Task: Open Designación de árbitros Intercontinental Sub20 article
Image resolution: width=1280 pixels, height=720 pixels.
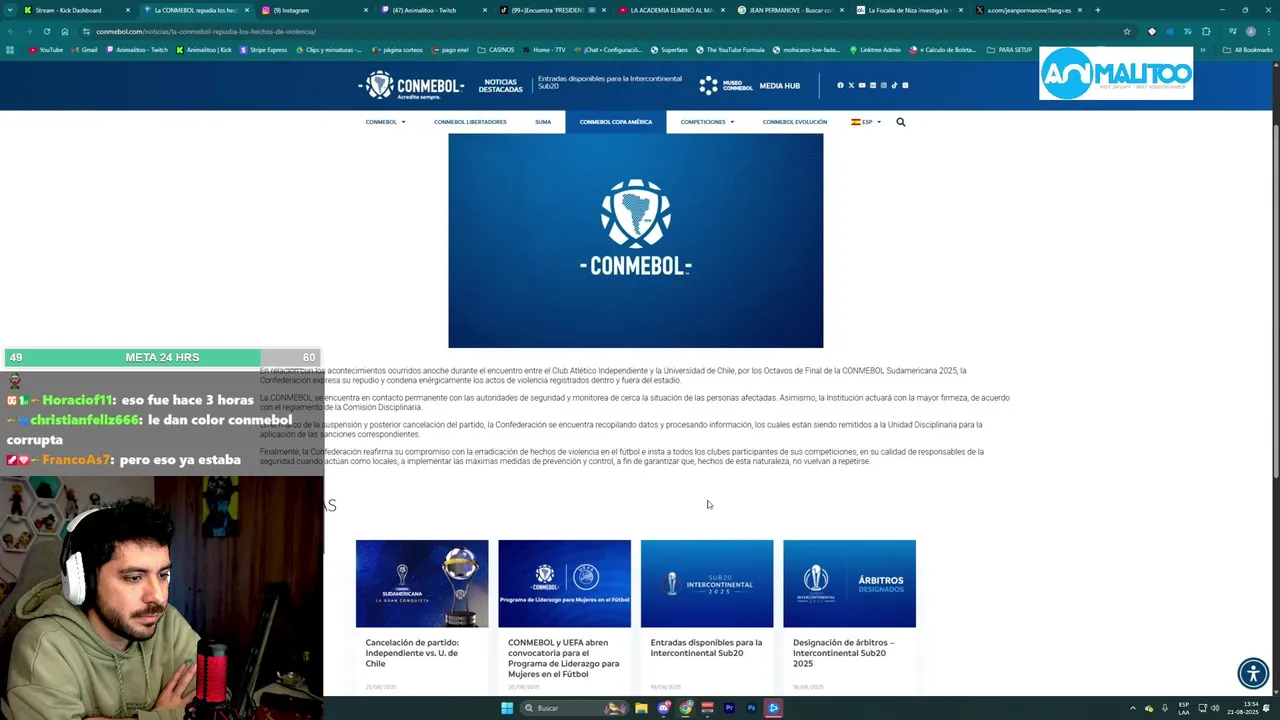Action: tap(844, 653)
